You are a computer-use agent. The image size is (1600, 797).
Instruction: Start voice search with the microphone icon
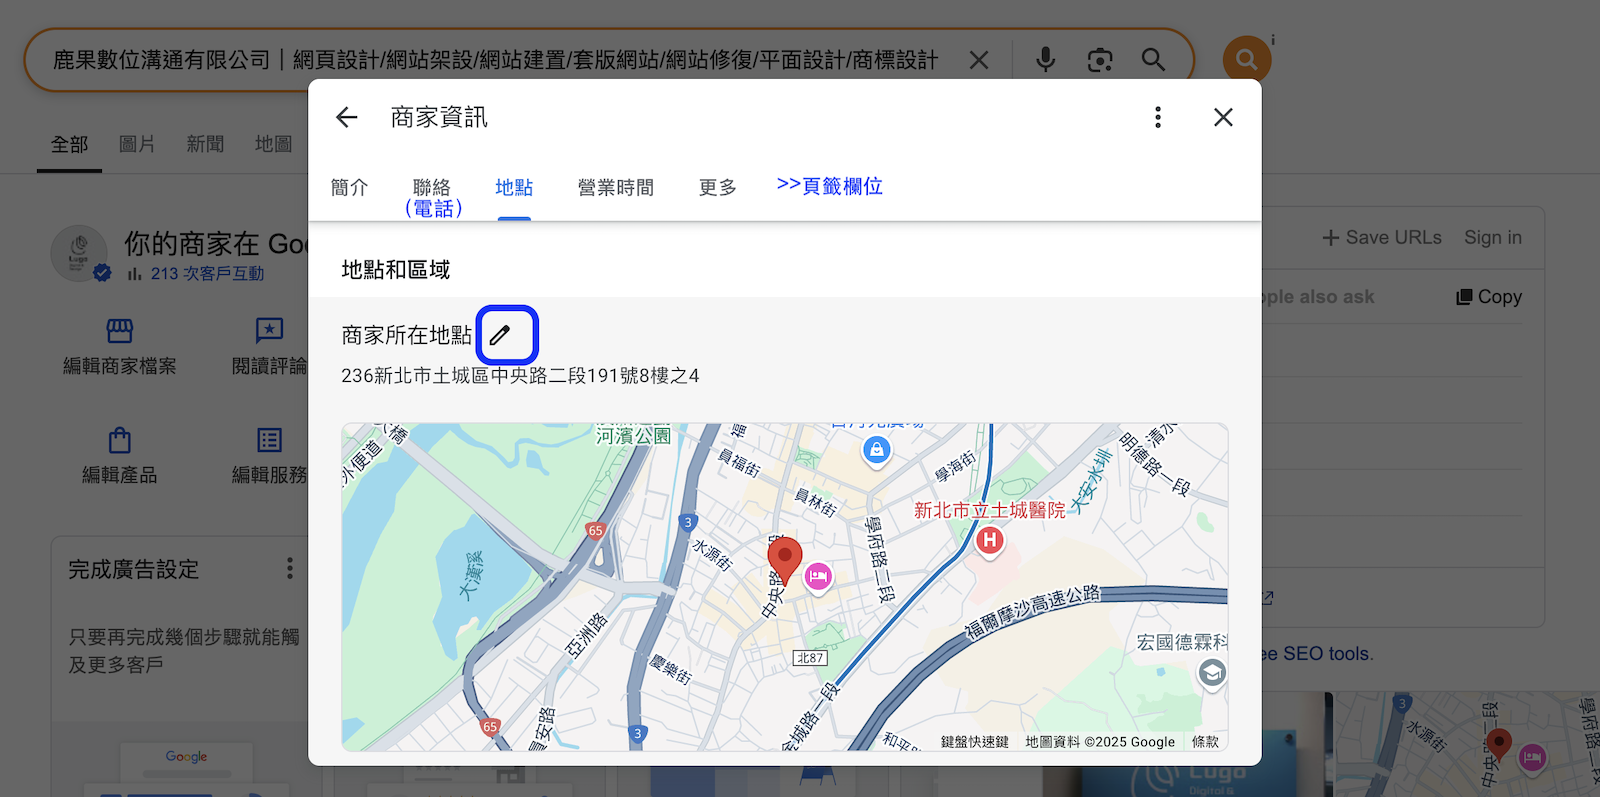[x=1045, y=60]
